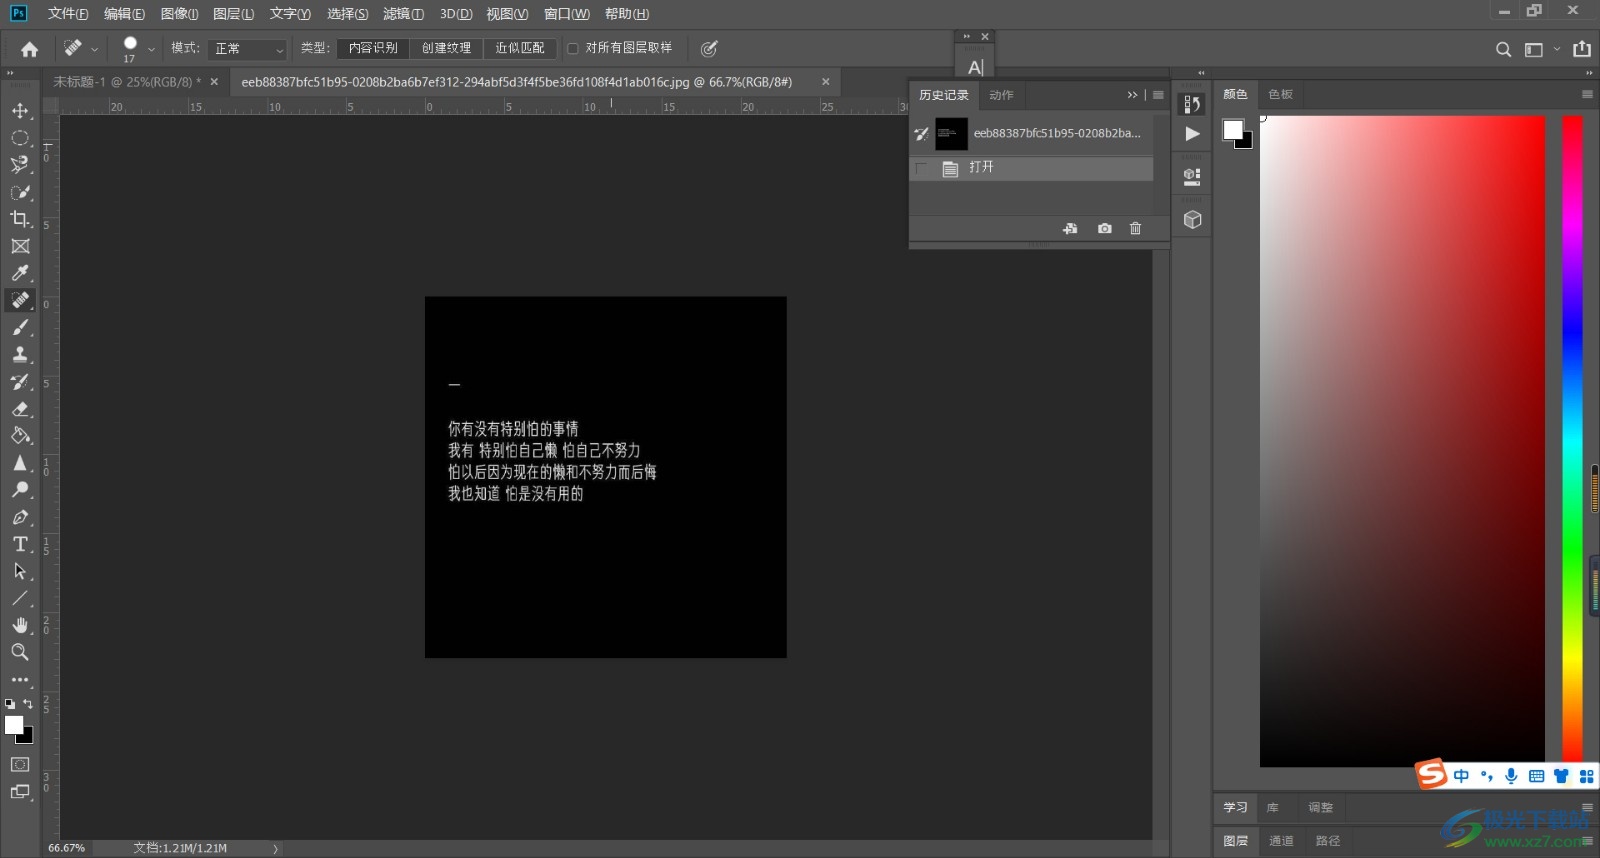Click the toolbar foreground color swatch
The width and height of the screenshot is (1600, 858).
pyautogui.click(x=14, y=726)
